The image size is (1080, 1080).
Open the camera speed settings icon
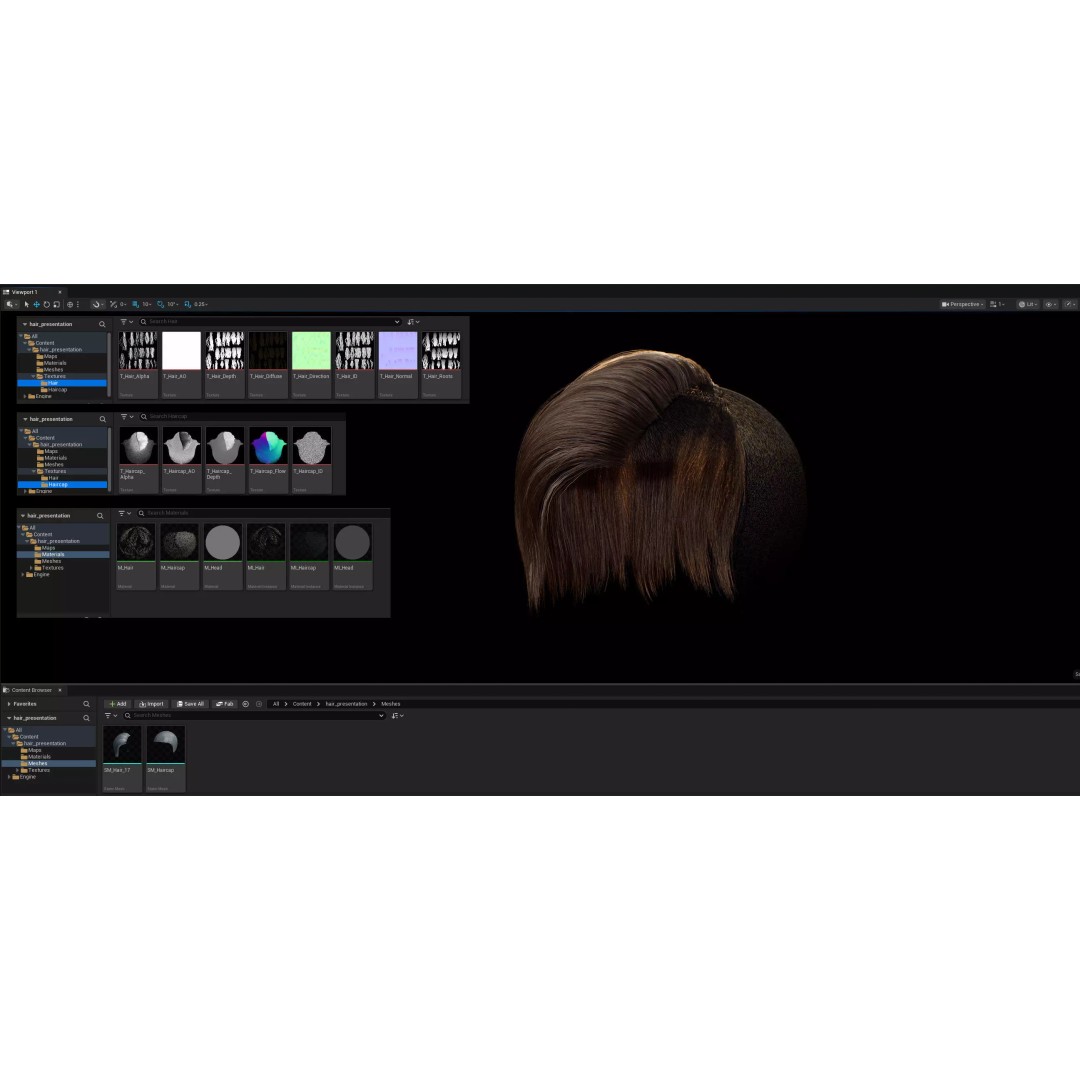tap(1070, 304)
